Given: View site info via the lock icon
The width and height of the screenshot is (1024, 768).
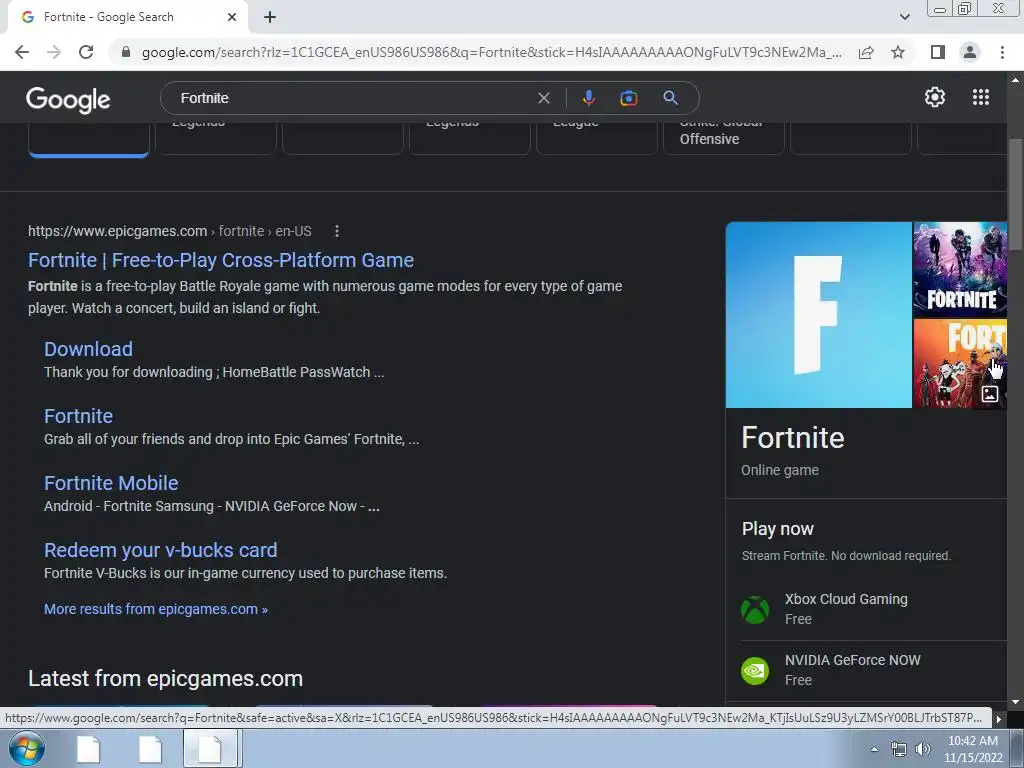Looking at the screenshot, I should (x=126, y=52).
